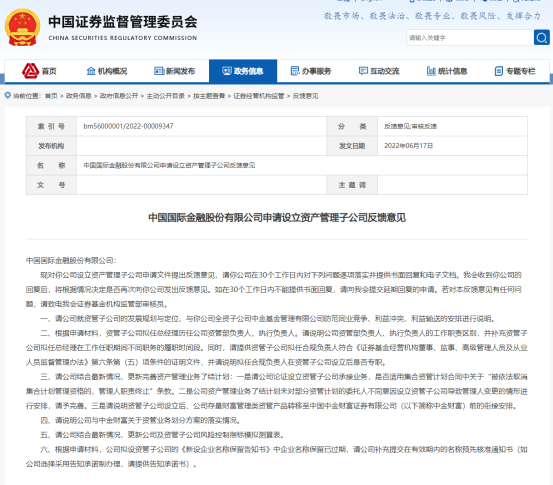Click the 发布机构 label cell
This screenshot has height=485, width=553.
51,146
